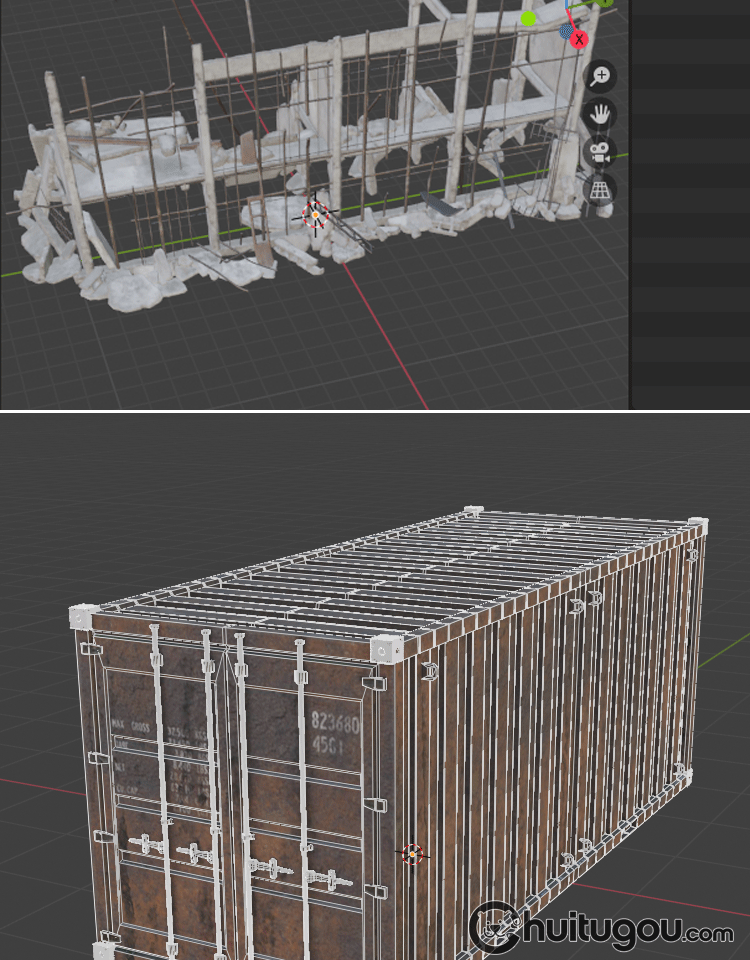Click the light green axis gizmo dot
Image resolution: width=750 pixels, height=960 pixels.
(528, 18)
